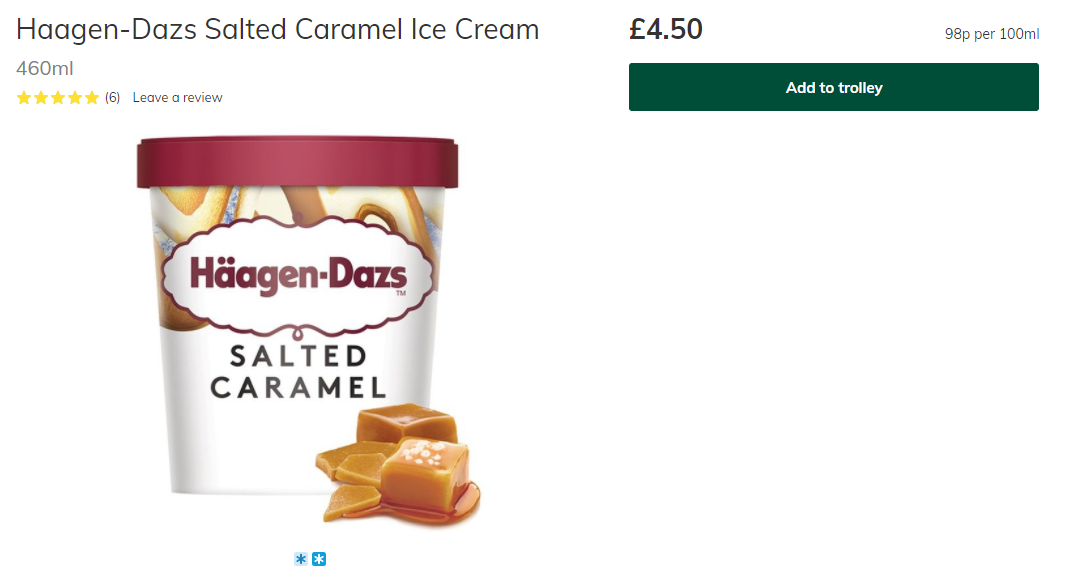Viewport: 1067px width, 582px height.
Task: Click the SALTED CARAMEL text on the tub
Action: point(298,372)
